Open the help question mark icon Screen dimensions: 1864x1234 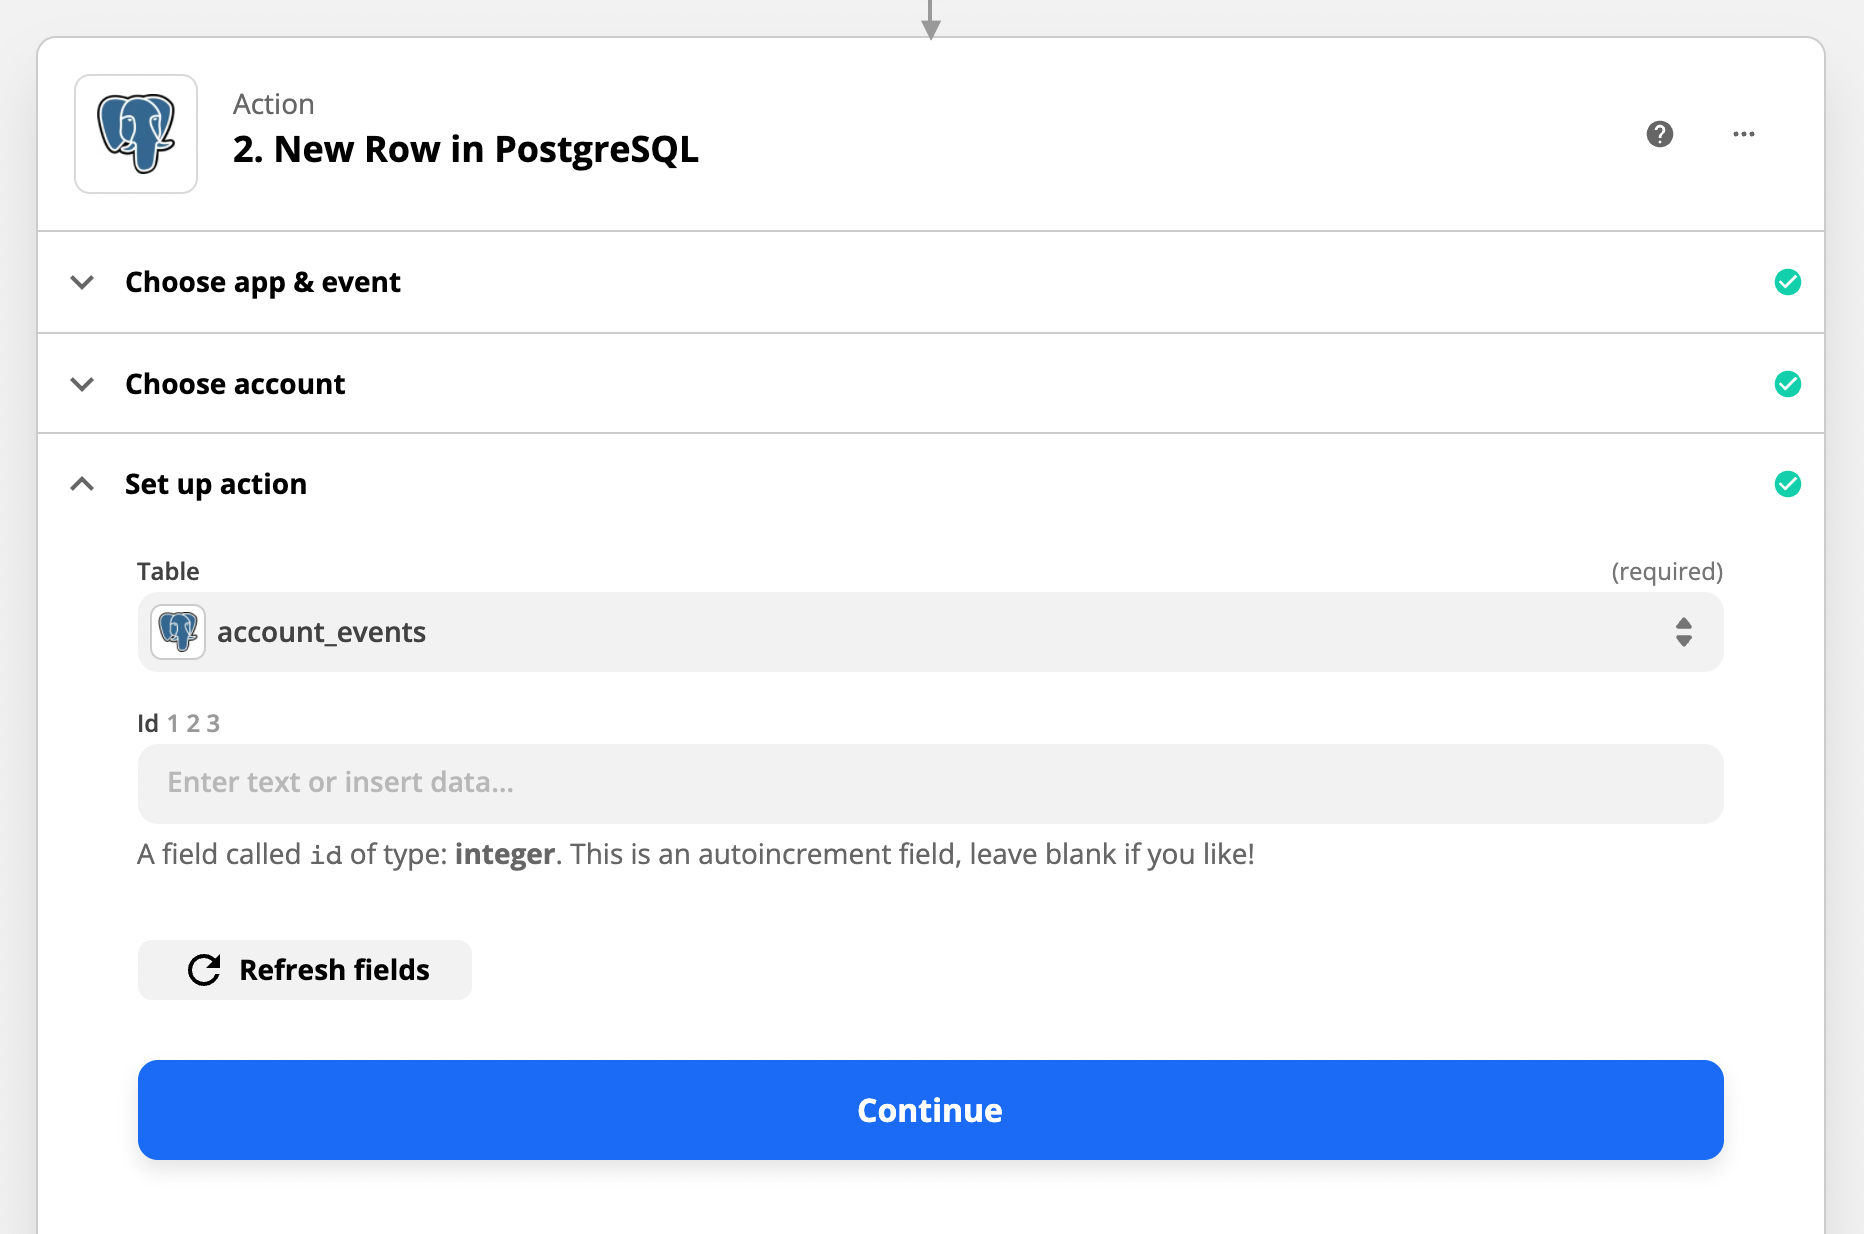pyautogui.click(x=1660, y=134)
